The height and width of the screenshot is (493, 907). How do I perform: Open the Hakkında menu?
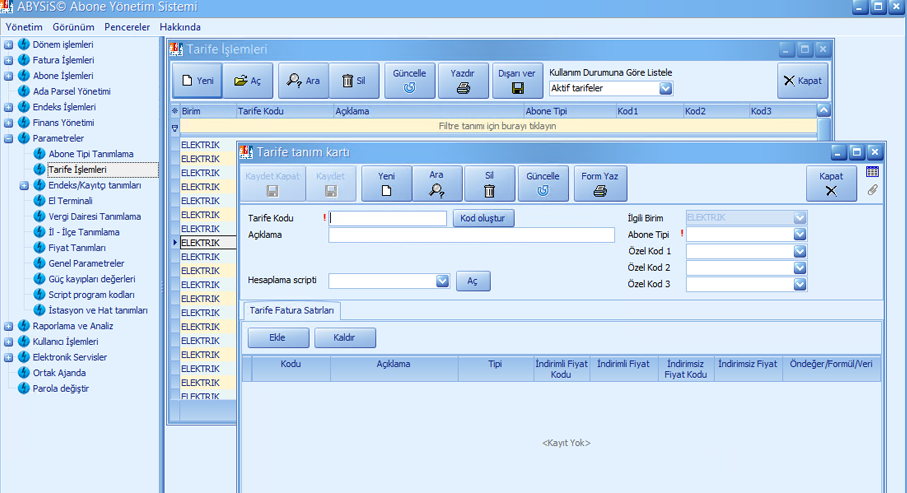click(x=180, y=27)
